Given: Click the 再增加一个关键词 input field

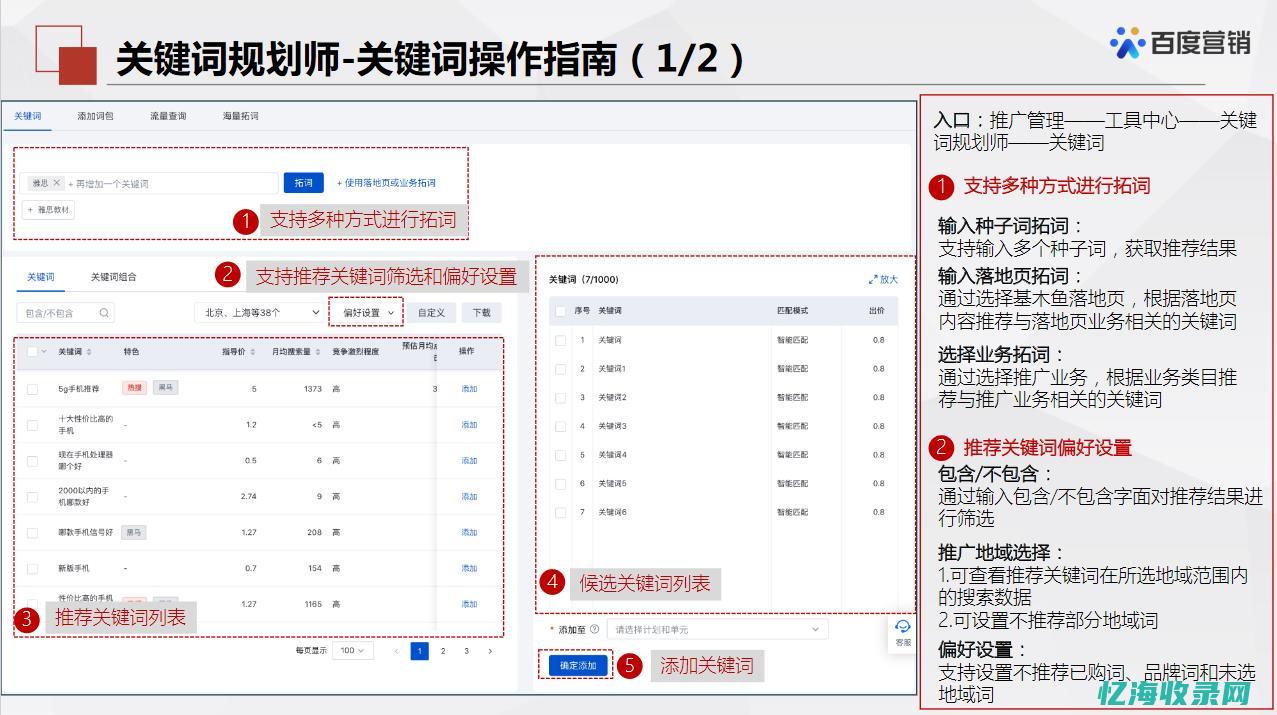Looking at the screenshot, I should click(x=150, y=182).
